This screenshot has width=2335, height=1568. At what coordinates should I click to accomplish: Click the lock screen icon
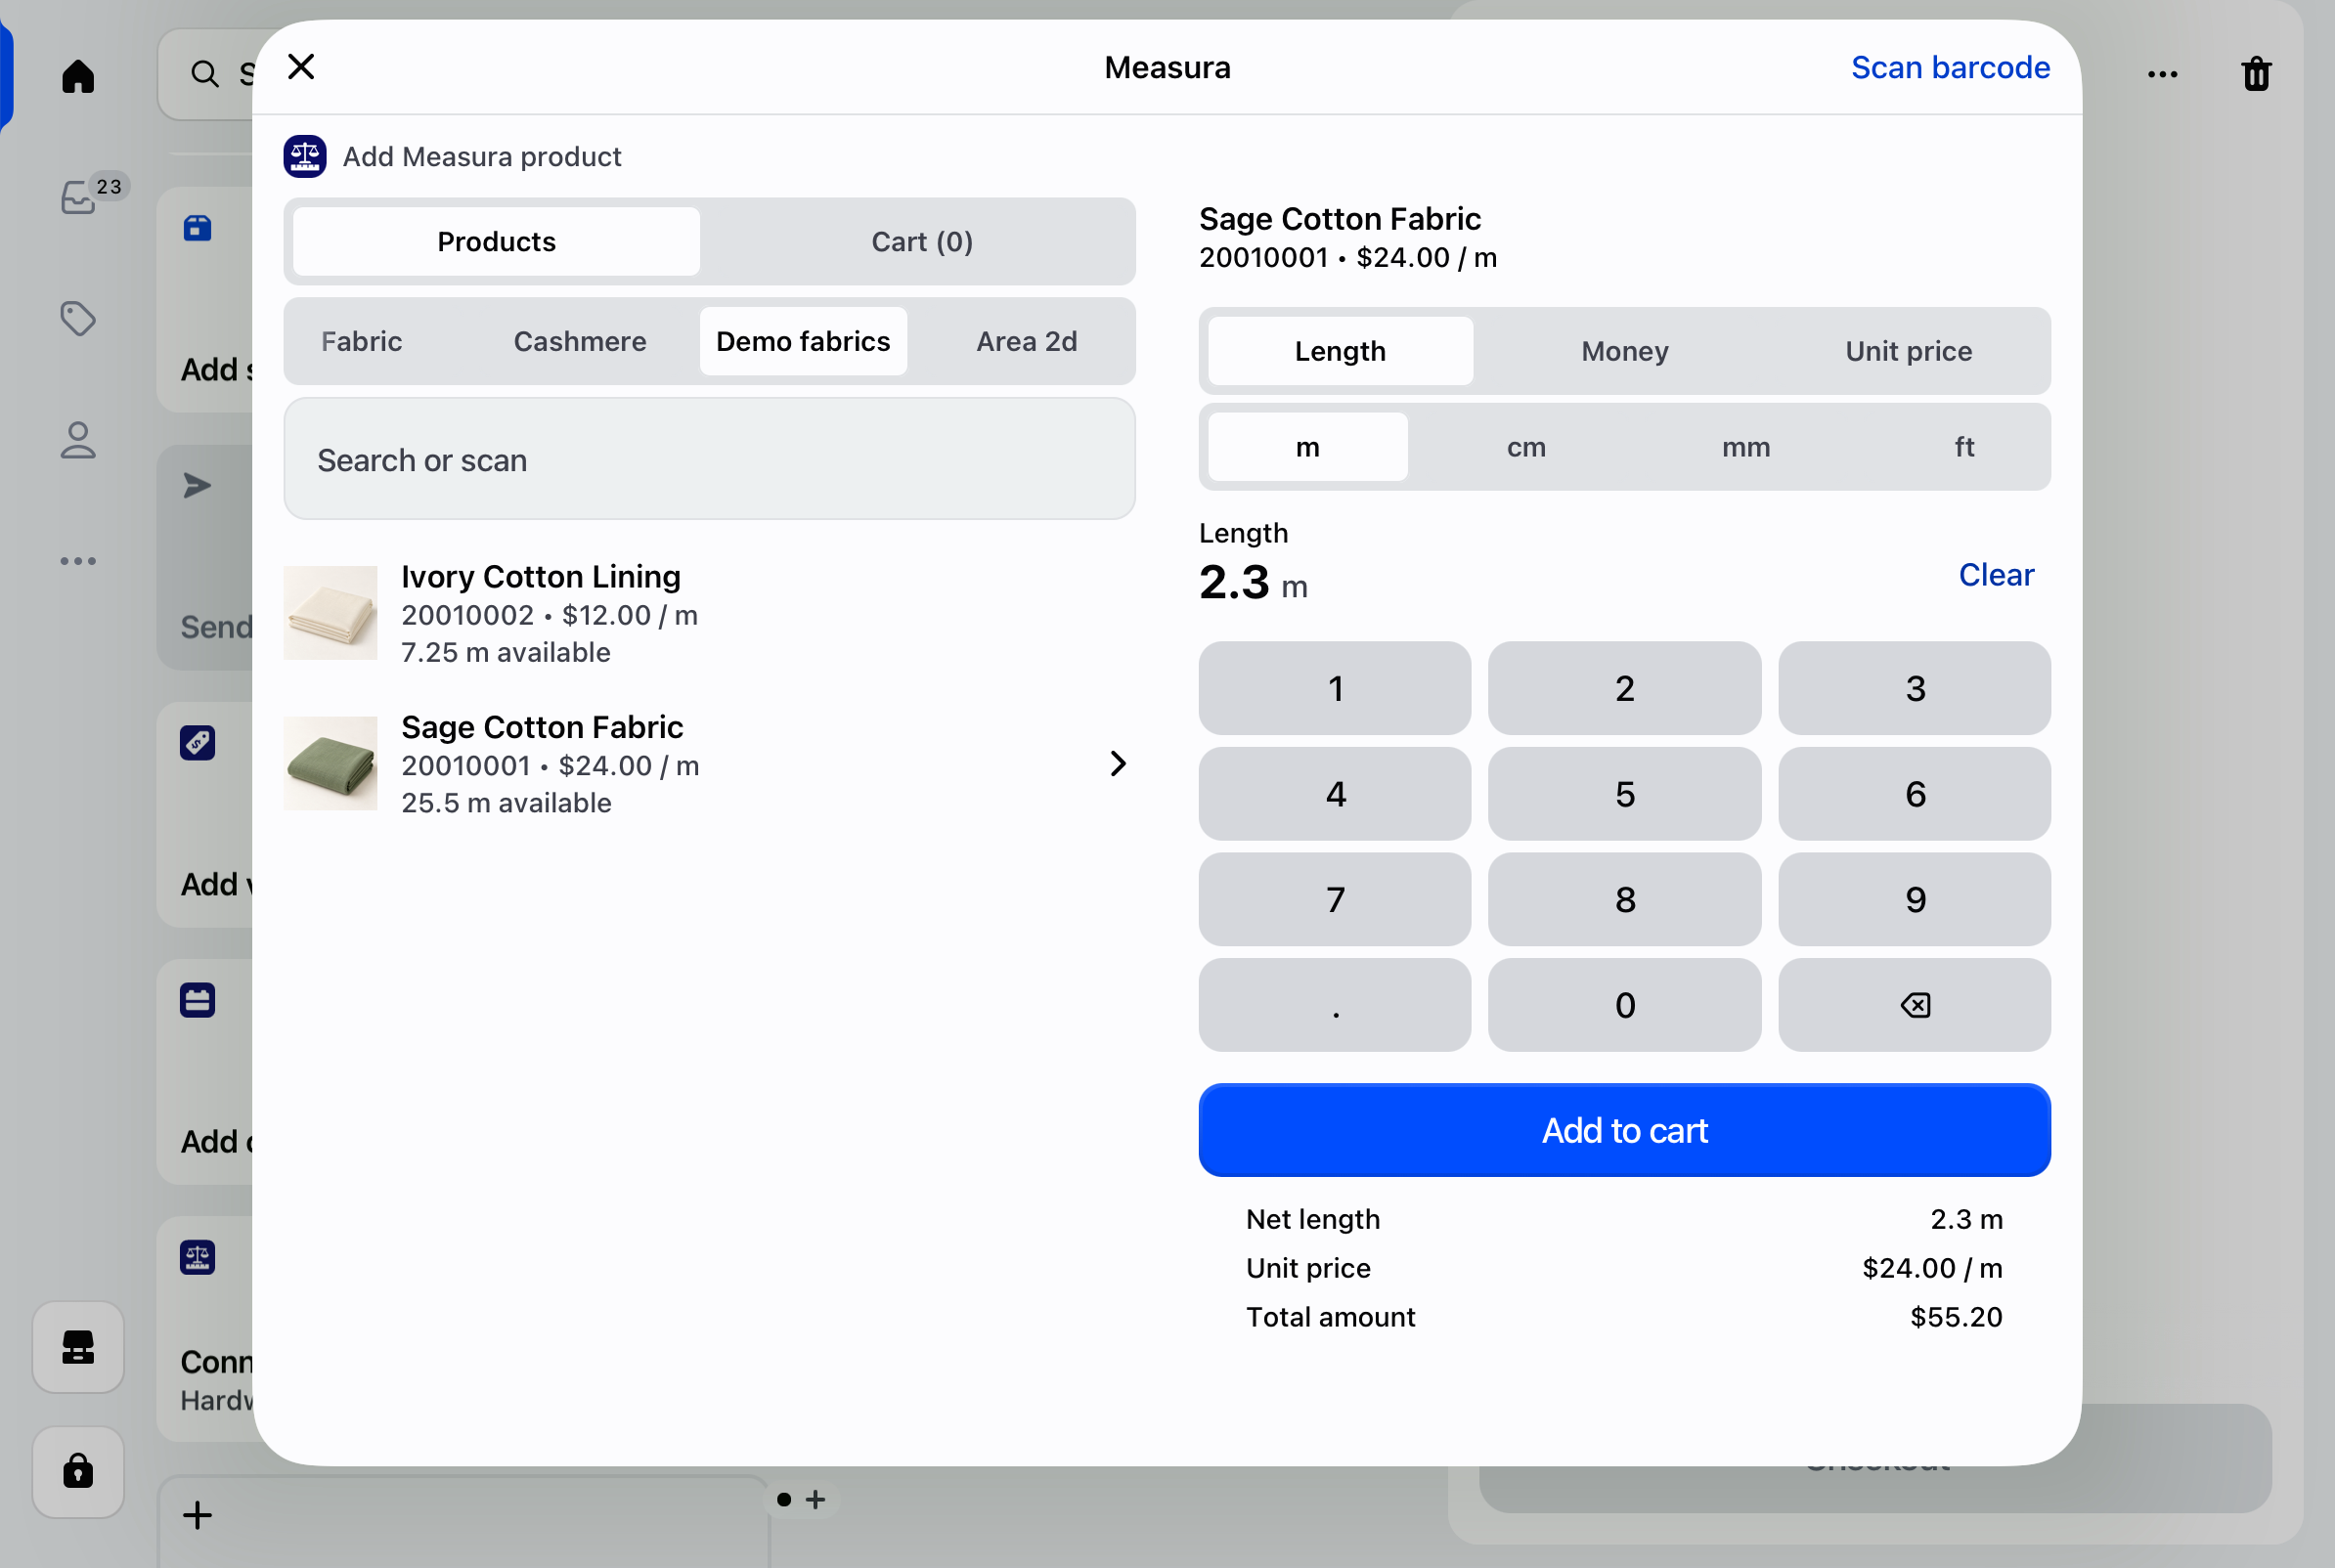click(x=78, y=1471)
